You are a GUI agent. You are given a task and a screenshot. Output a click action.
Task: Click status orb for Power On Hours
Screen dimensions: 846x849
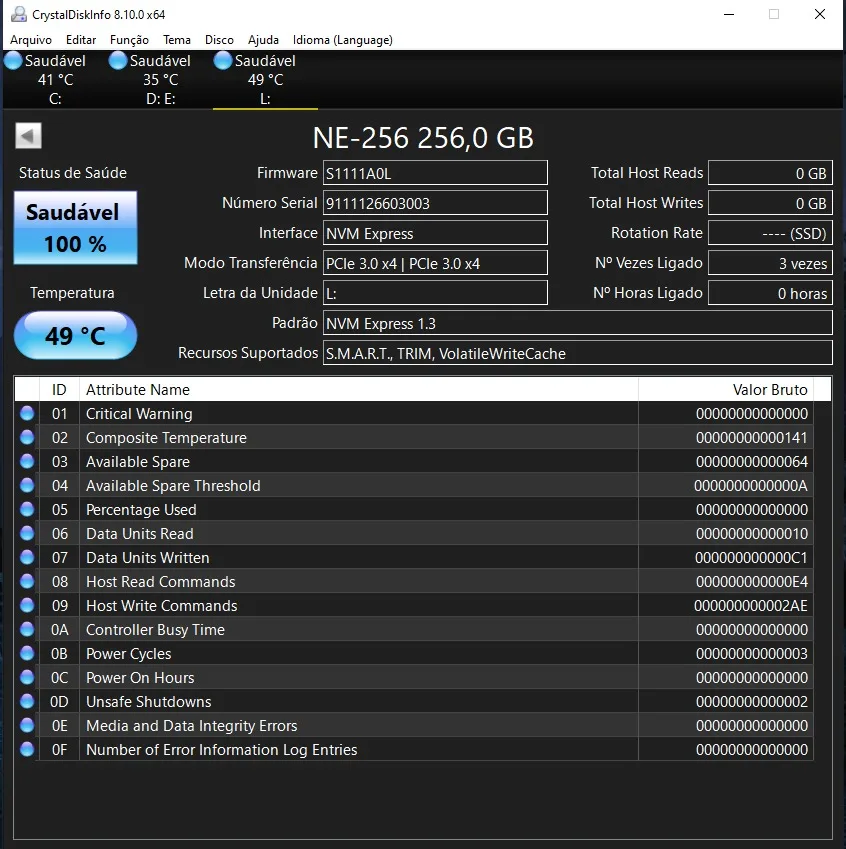tap(27, 677)
